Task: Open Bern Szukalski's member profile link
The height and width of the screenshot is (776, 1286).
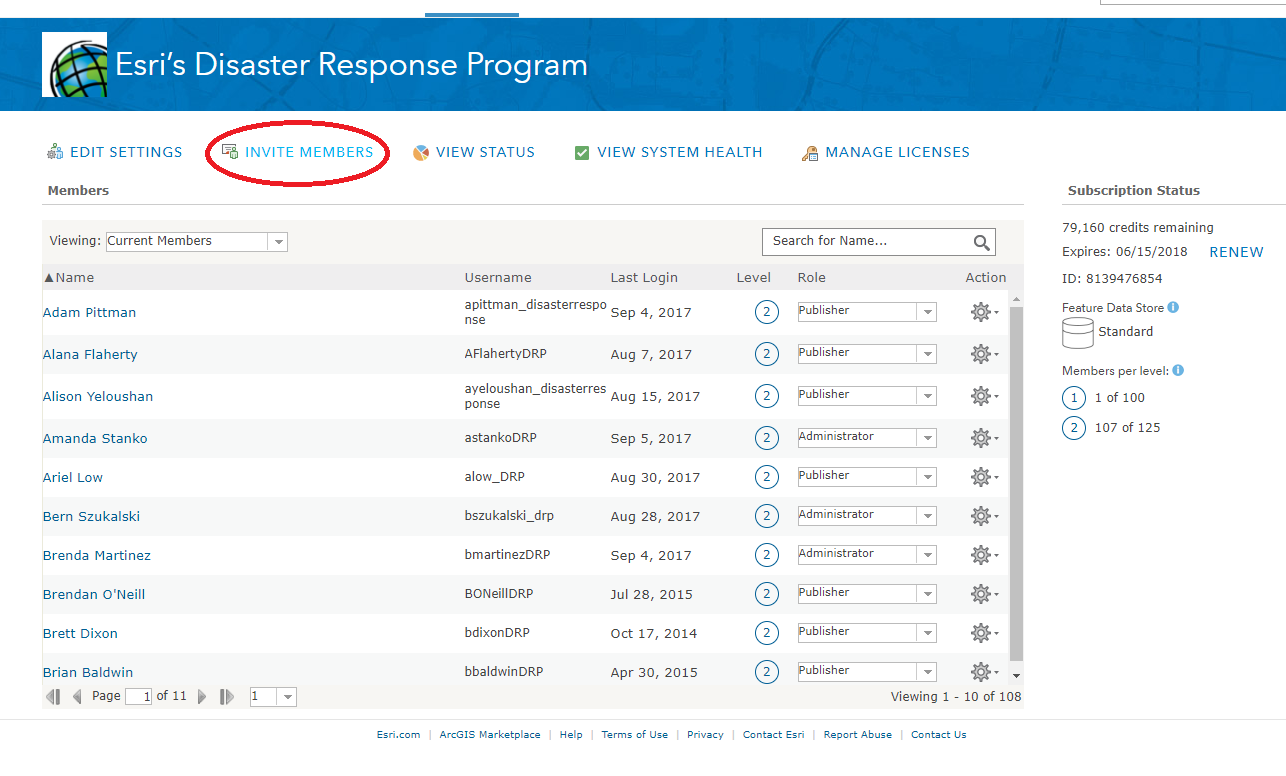Action: coord(92,516)
